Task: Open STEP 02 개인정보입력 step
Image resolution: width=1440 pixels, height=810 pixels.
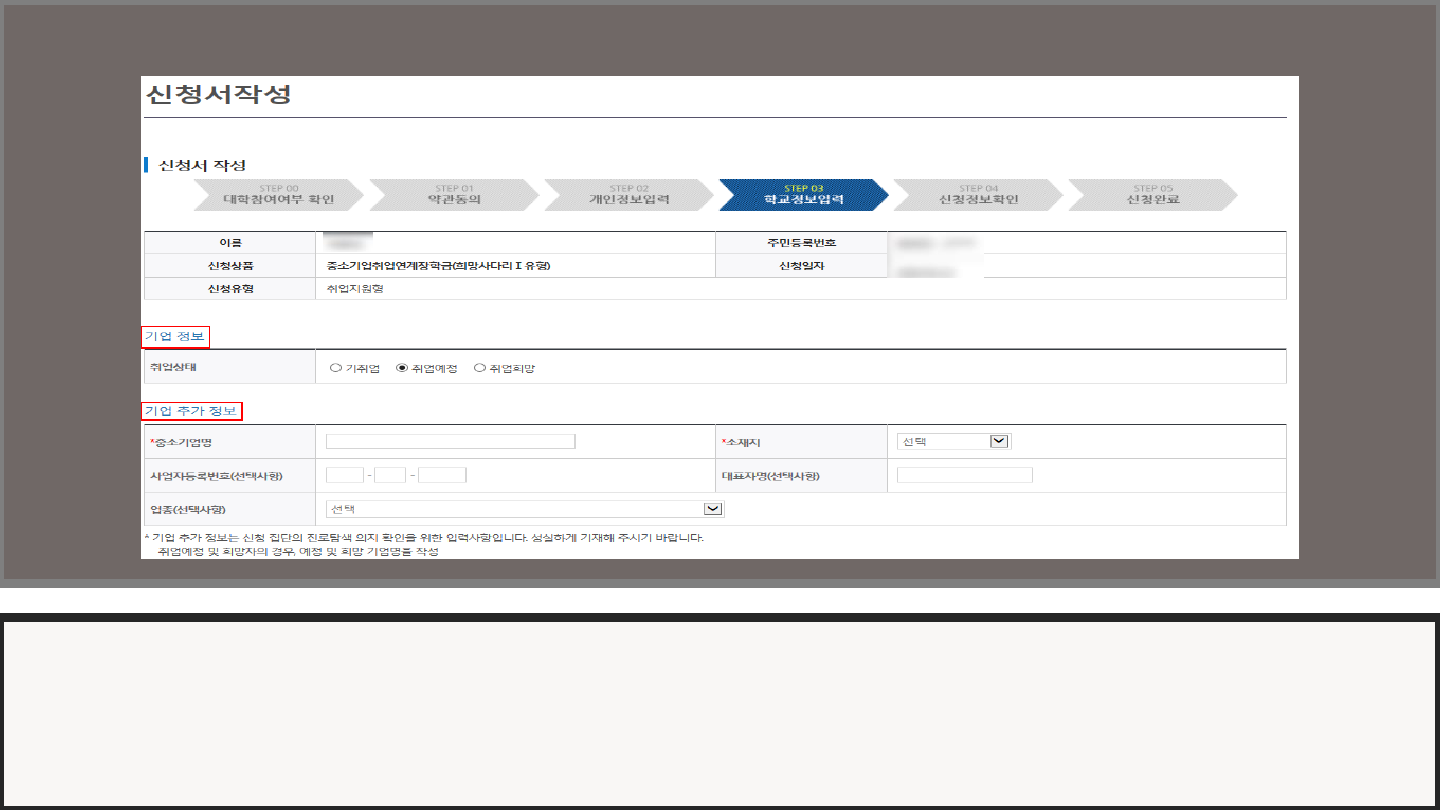Action: [629, 195]
